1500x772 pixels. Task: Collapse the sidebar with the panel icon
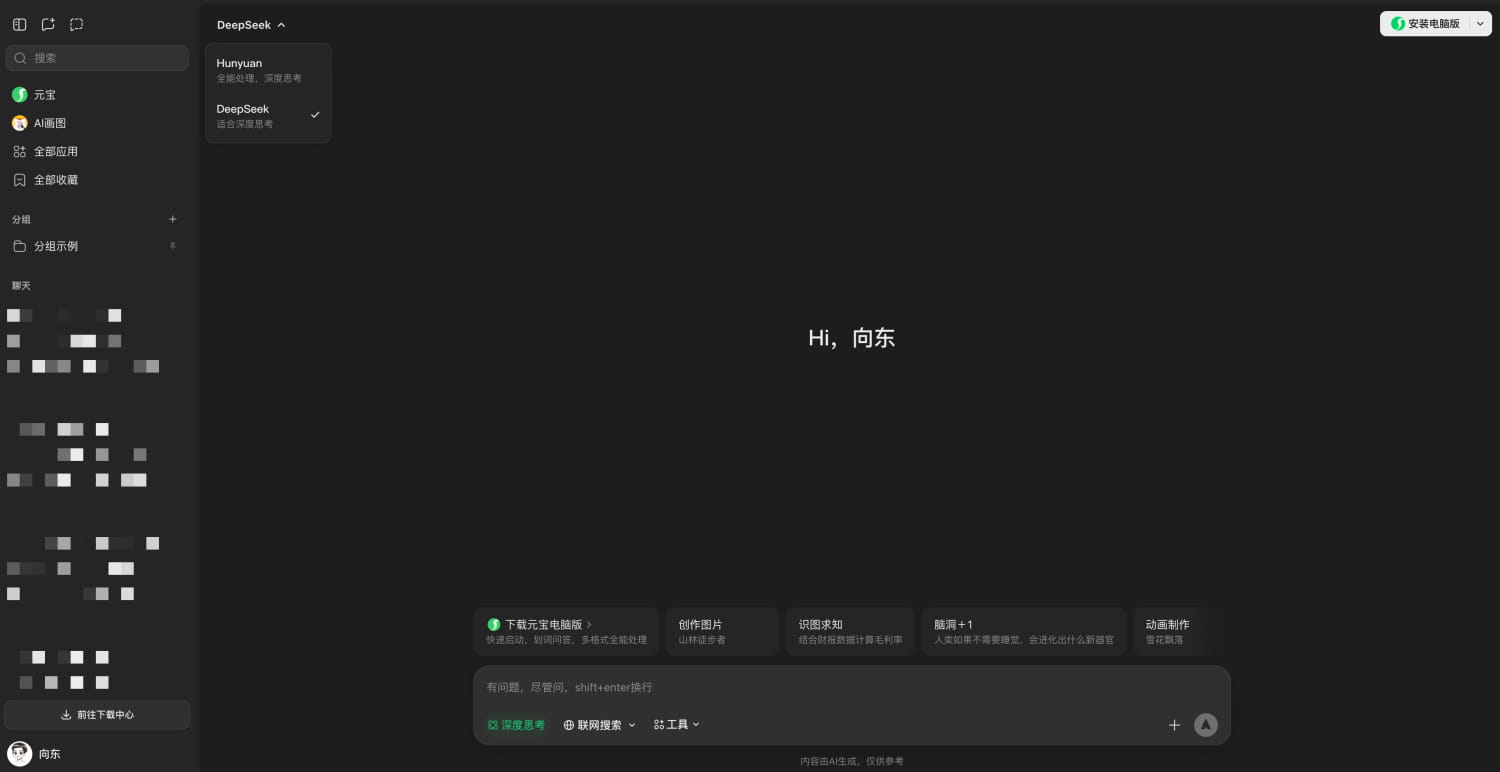pyautogui.click(x=19, y=24)
